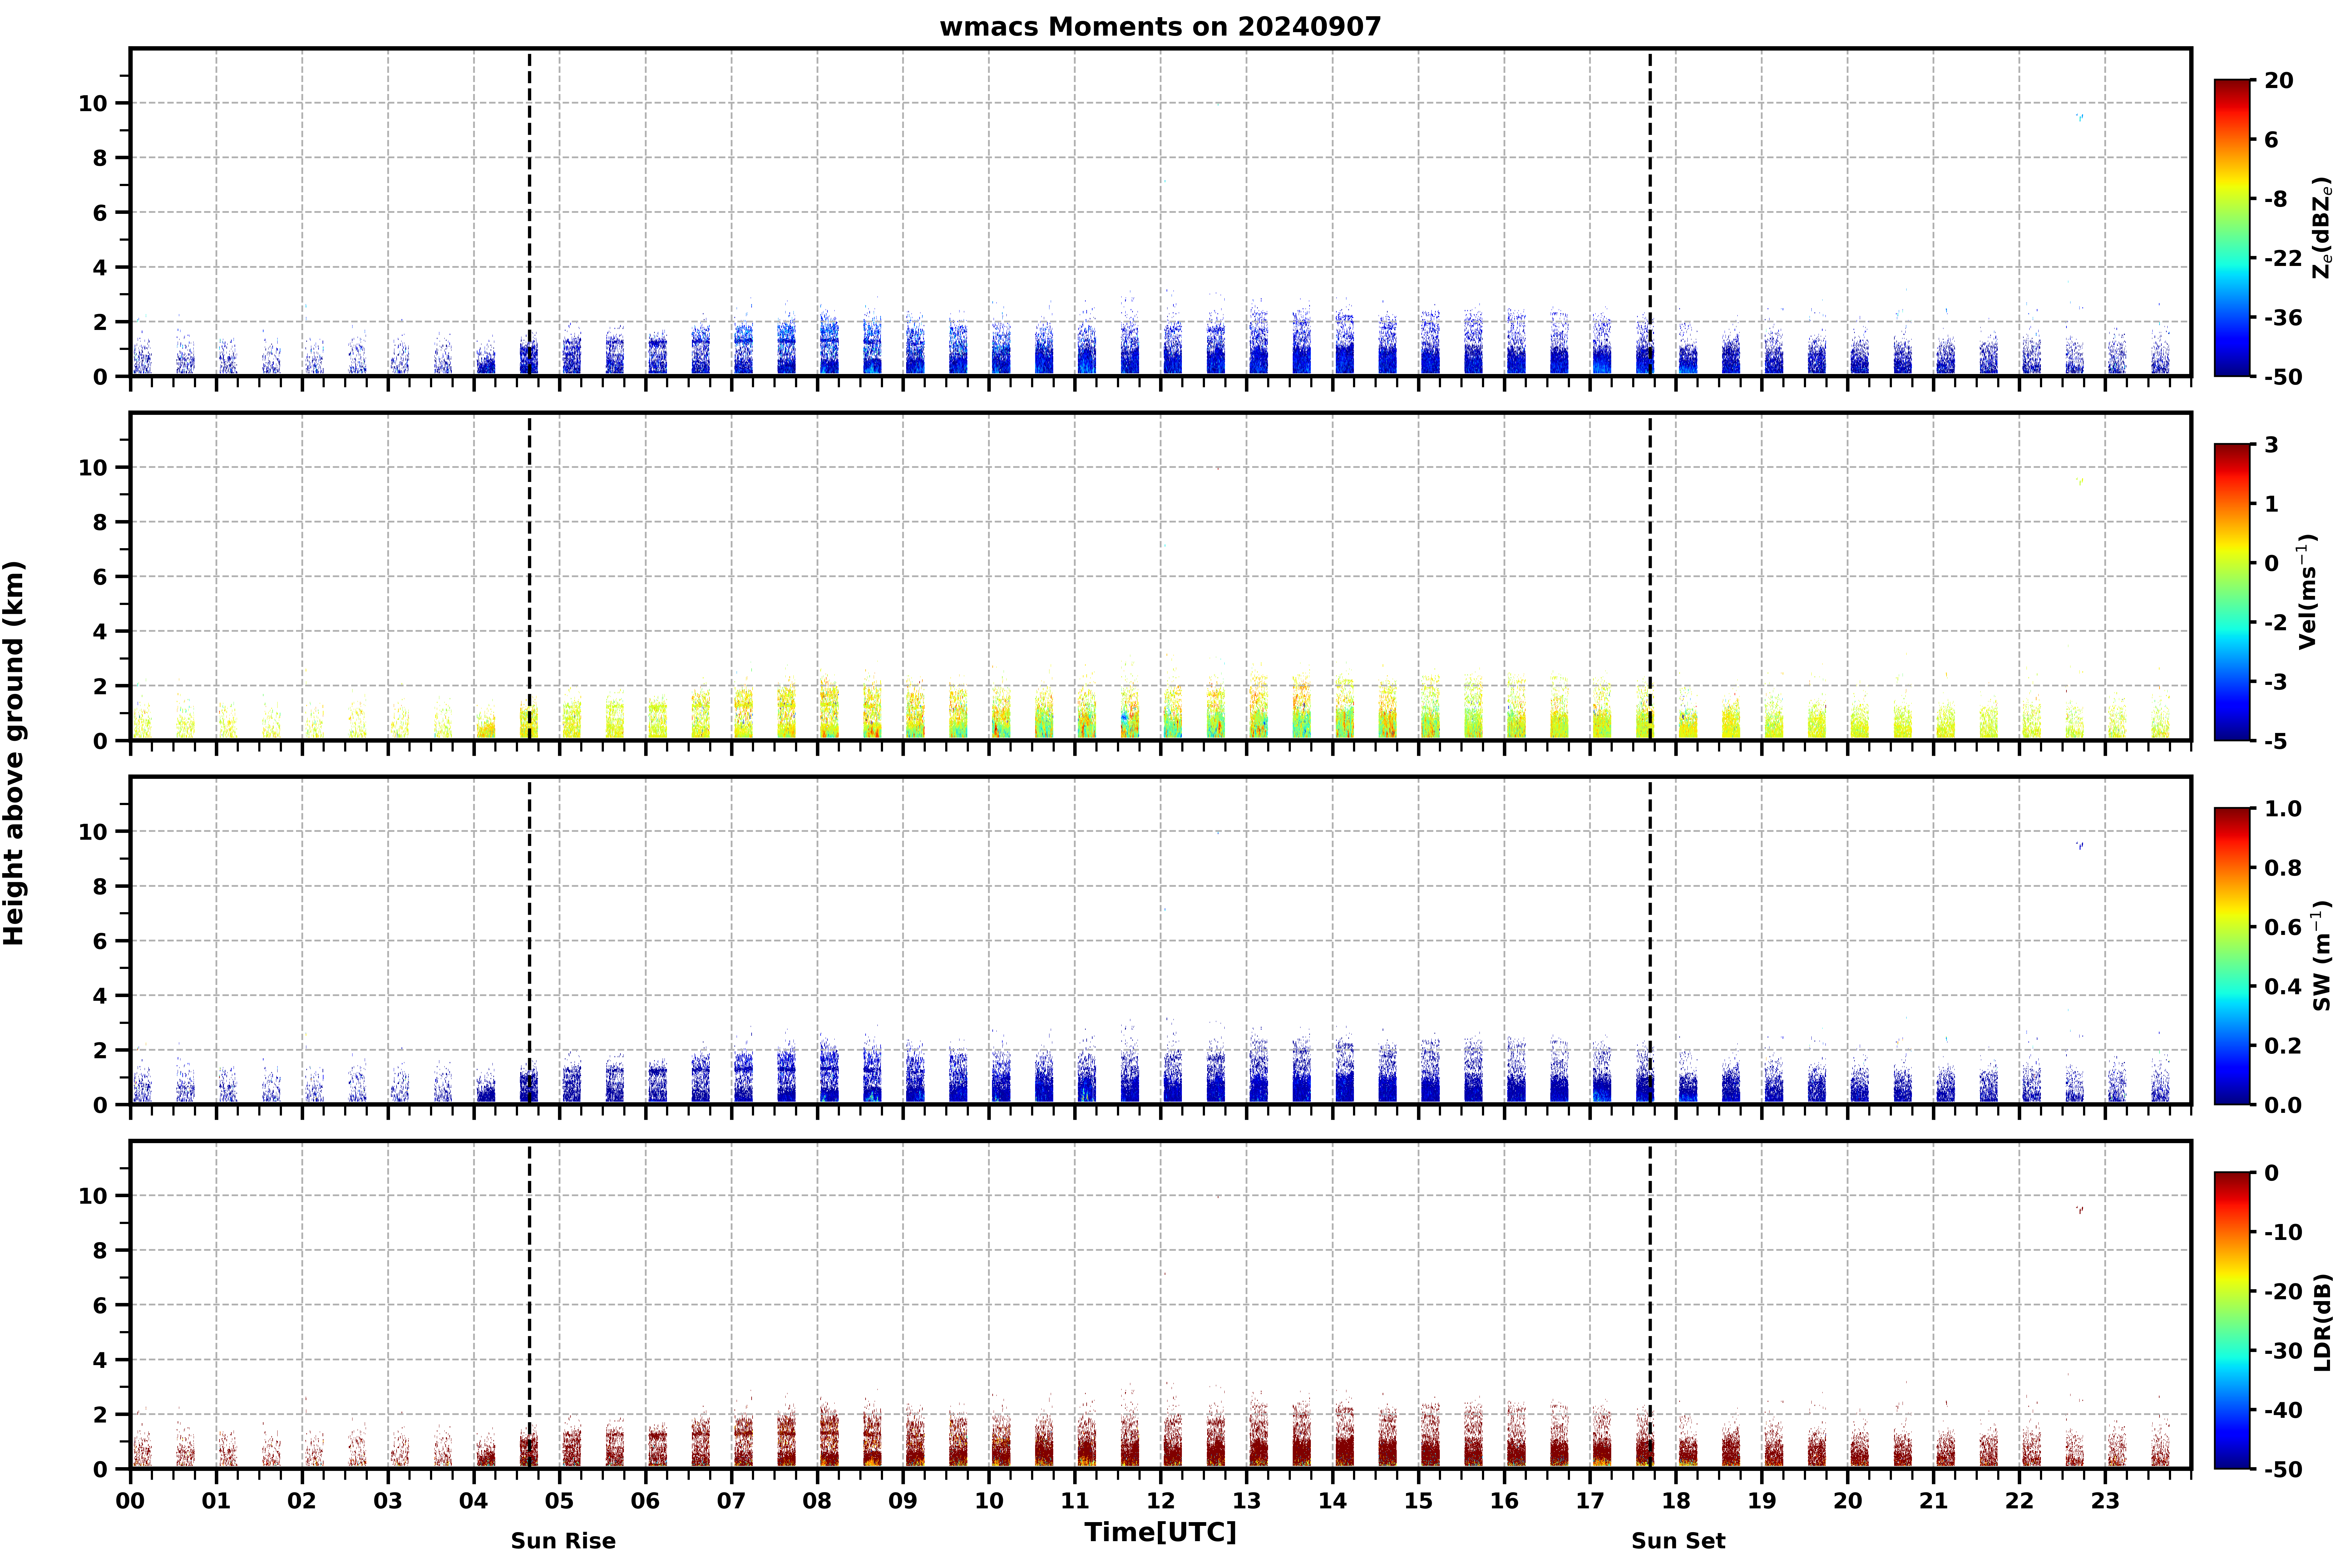Click the Vel(ms-1) velocity colorbar

(x=2232, y=592)
